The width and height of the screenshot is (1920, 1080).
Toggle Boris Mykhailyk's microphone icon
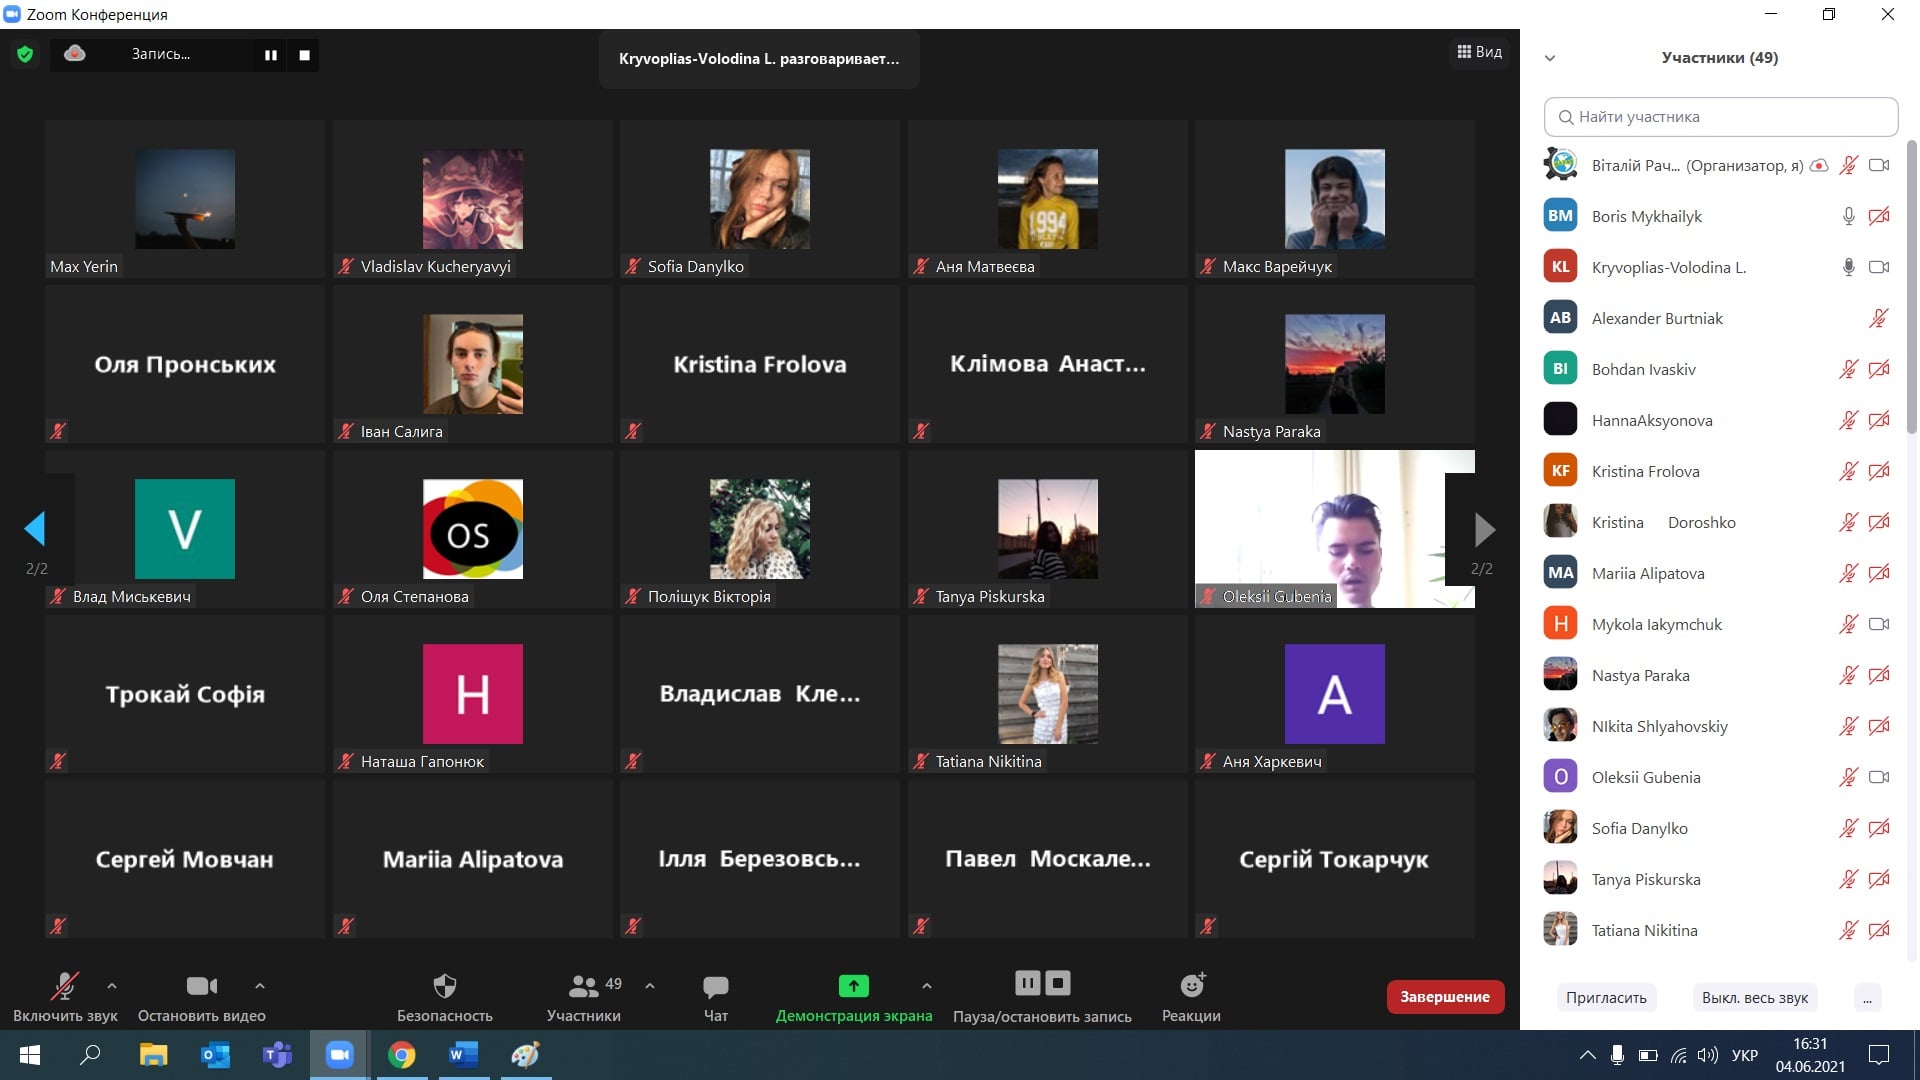(1848, 216)
